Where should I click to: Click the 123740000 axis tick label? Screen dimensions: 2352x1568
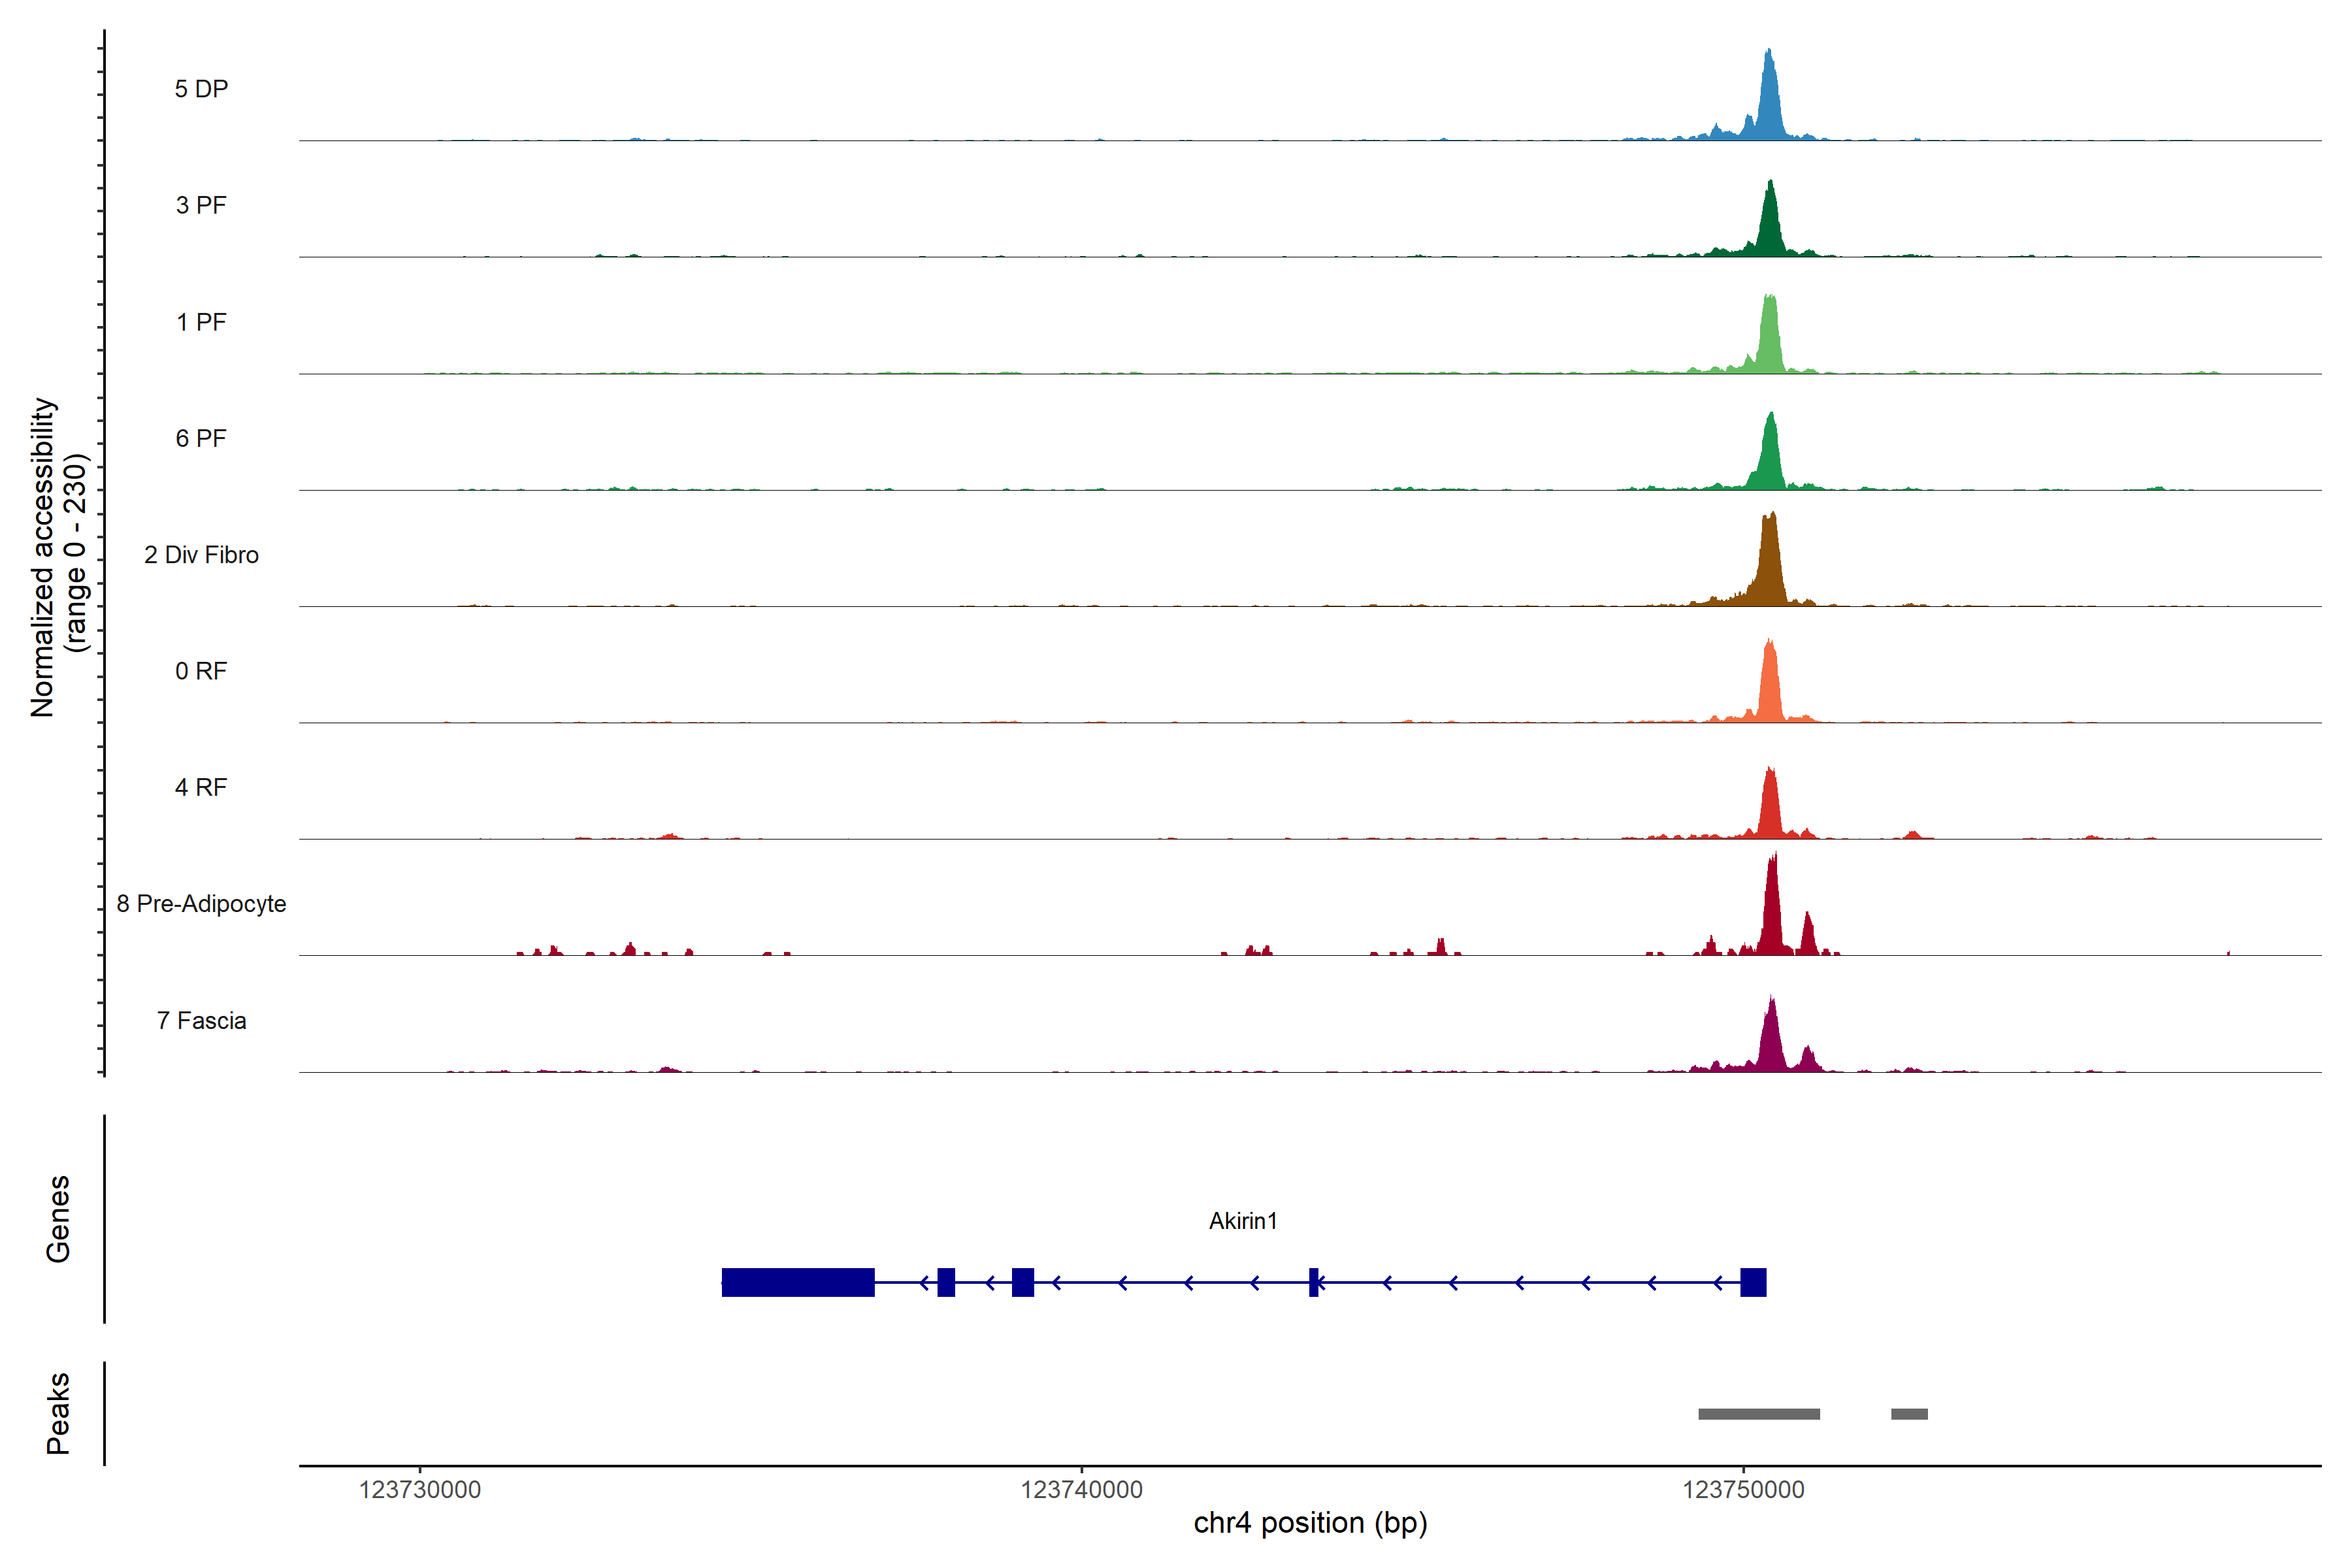pos(1081,1490)
